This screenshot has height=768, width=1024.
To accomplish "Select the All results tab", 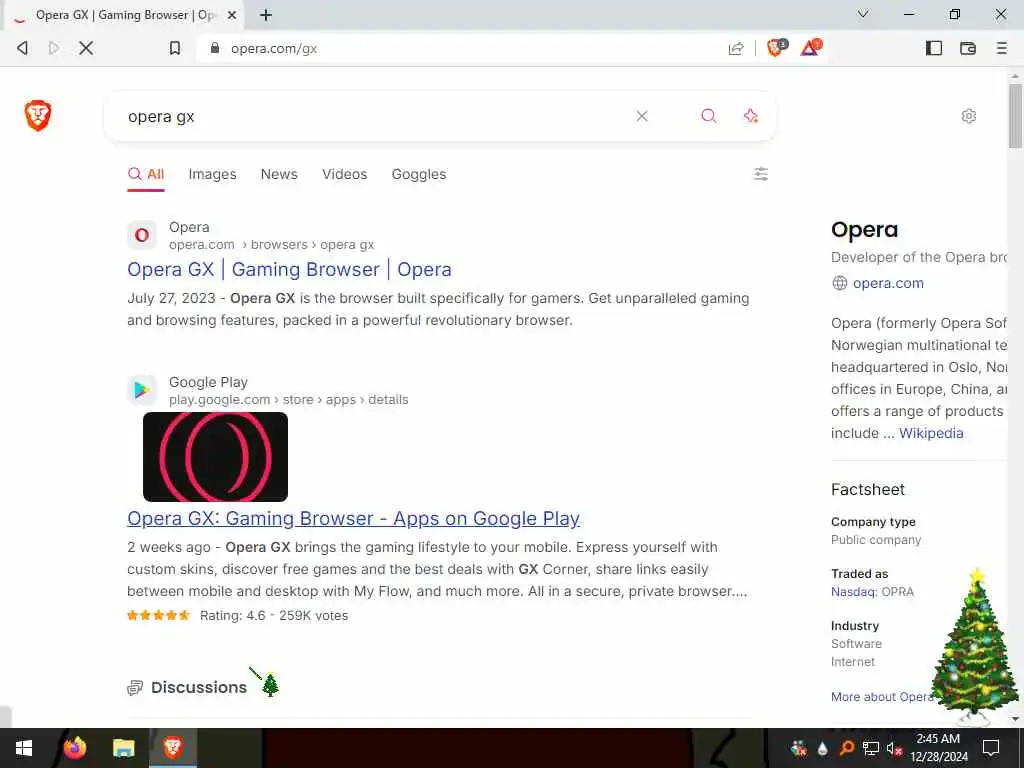I will tap(146, 174).
